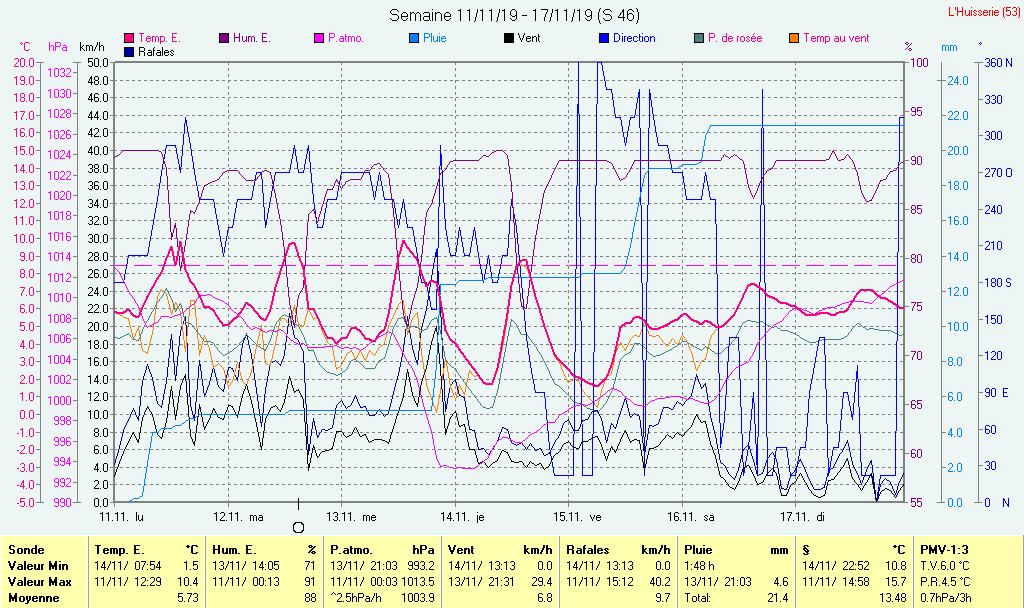Image resolution: width=1024 pixels, height=608 pixels.
Task: Click the 'Rafales' legend label
Action: 156,52
